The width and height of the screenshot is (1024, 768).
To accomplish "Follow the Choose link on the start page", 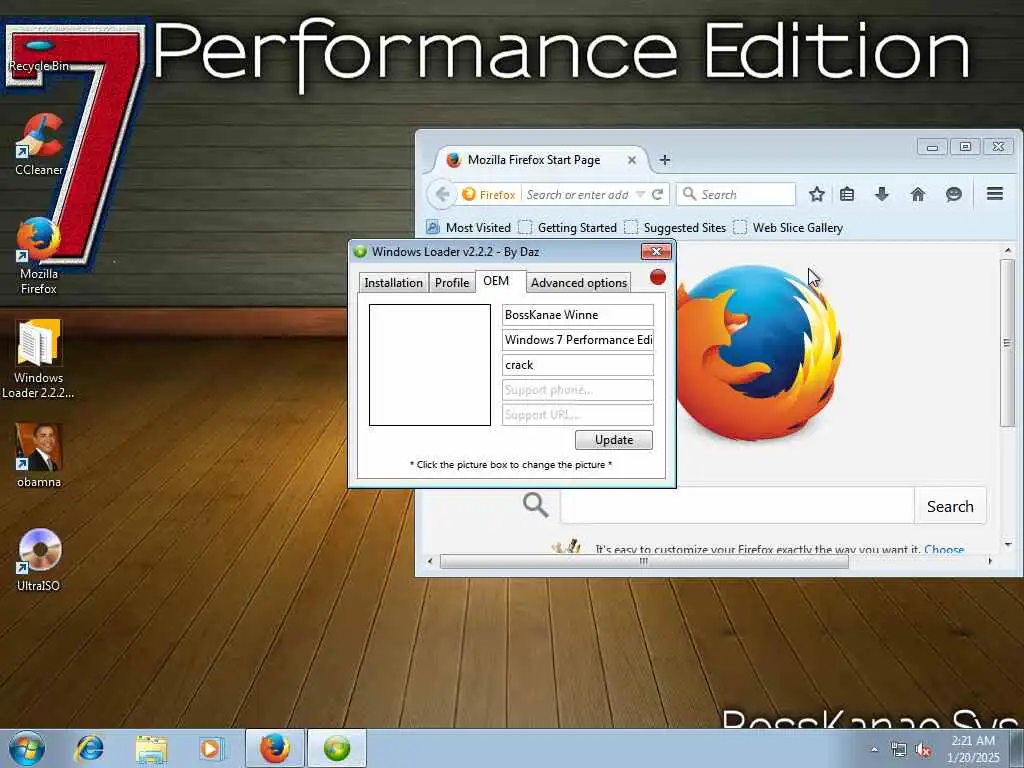I will coord(944,549).
